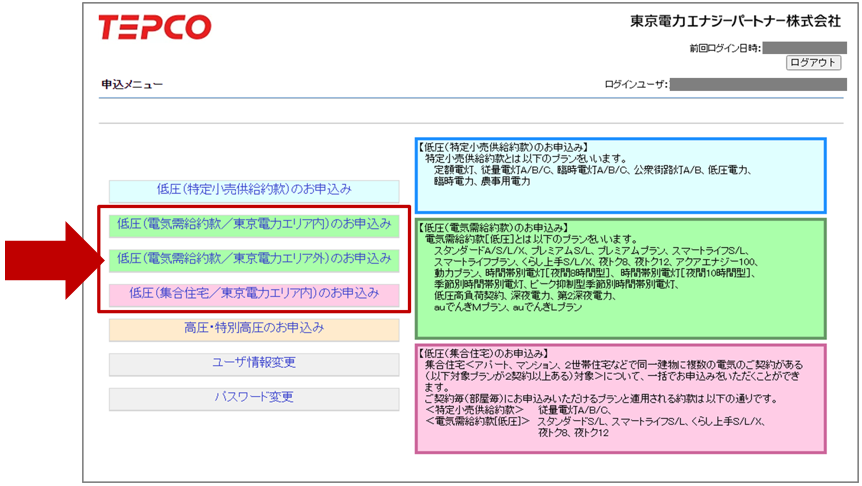Click 【低圧(電気需給約款)のお申込み】 description heading
Screen dimensions: 862x486
click(493, 228)
